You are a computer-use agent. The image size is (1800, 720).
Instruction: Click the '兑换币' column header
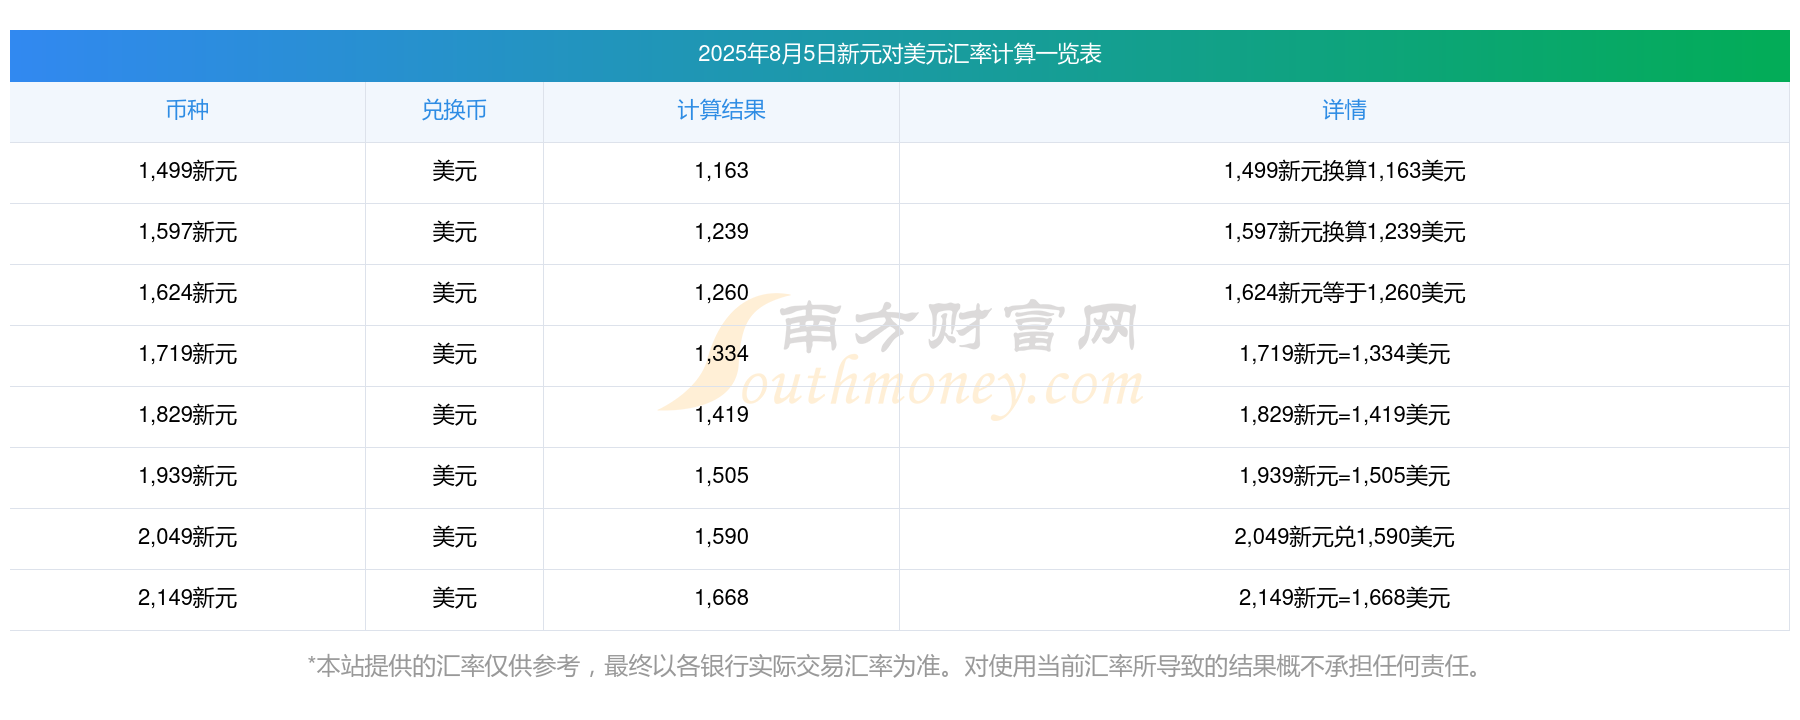pos(454,111)
